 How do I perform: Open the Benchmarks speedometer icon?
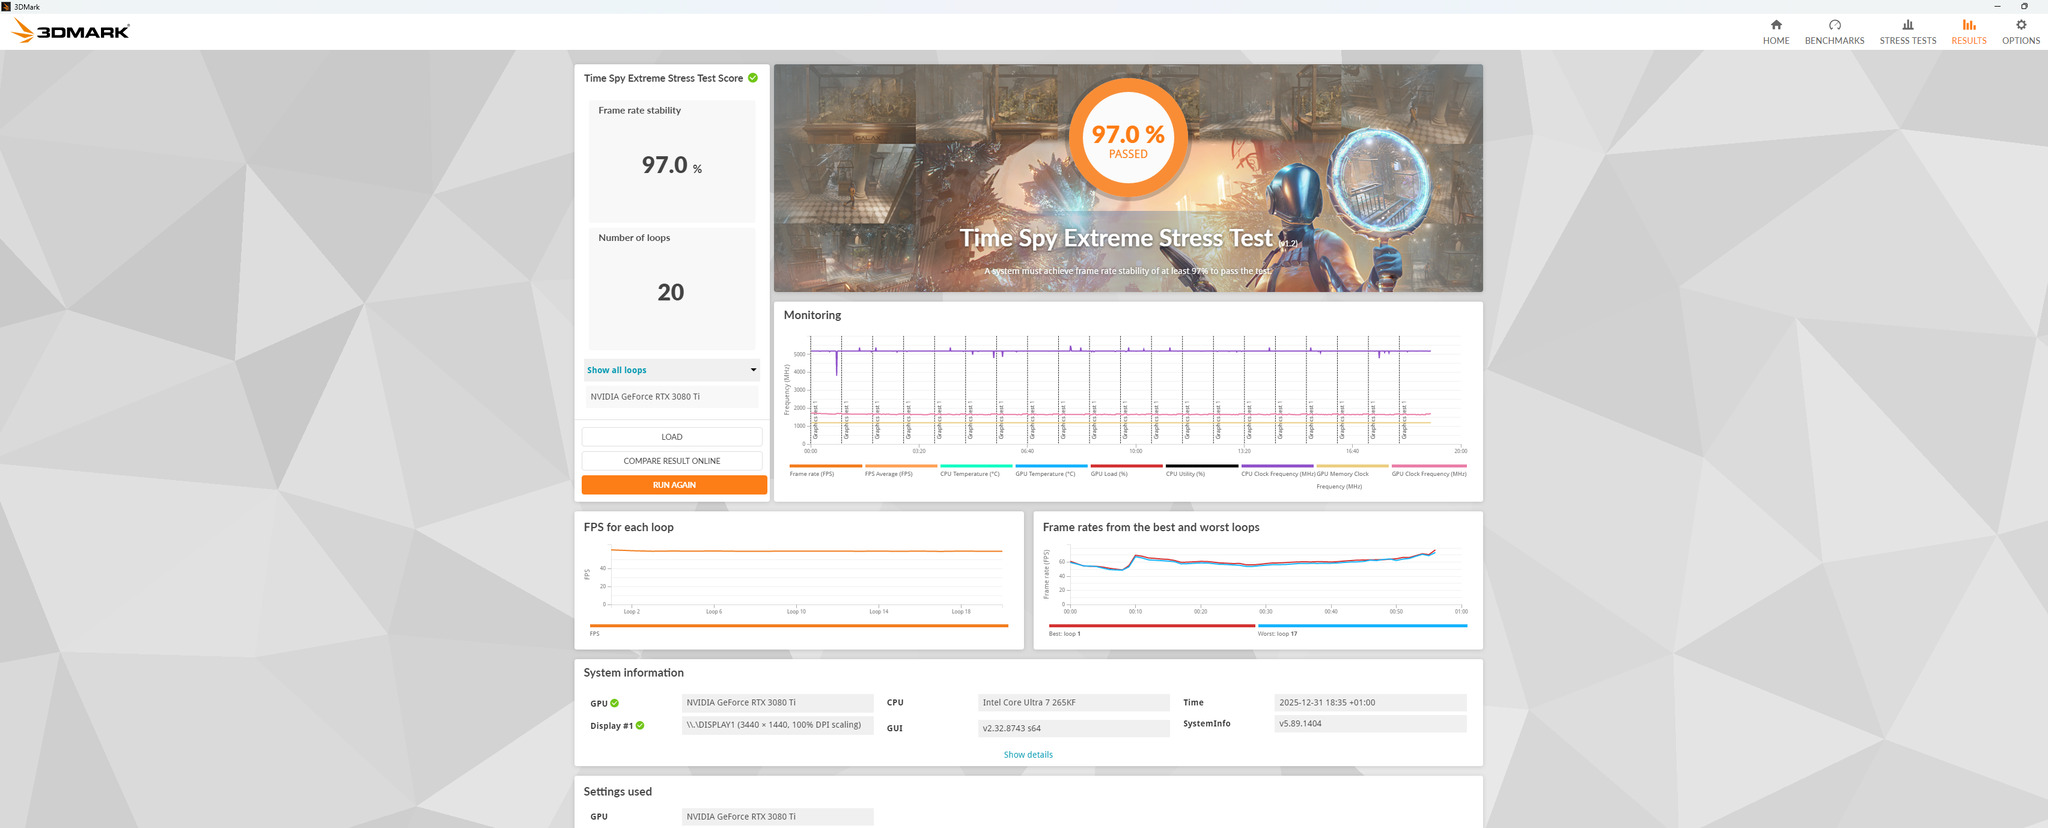(x=1834, y=25)
